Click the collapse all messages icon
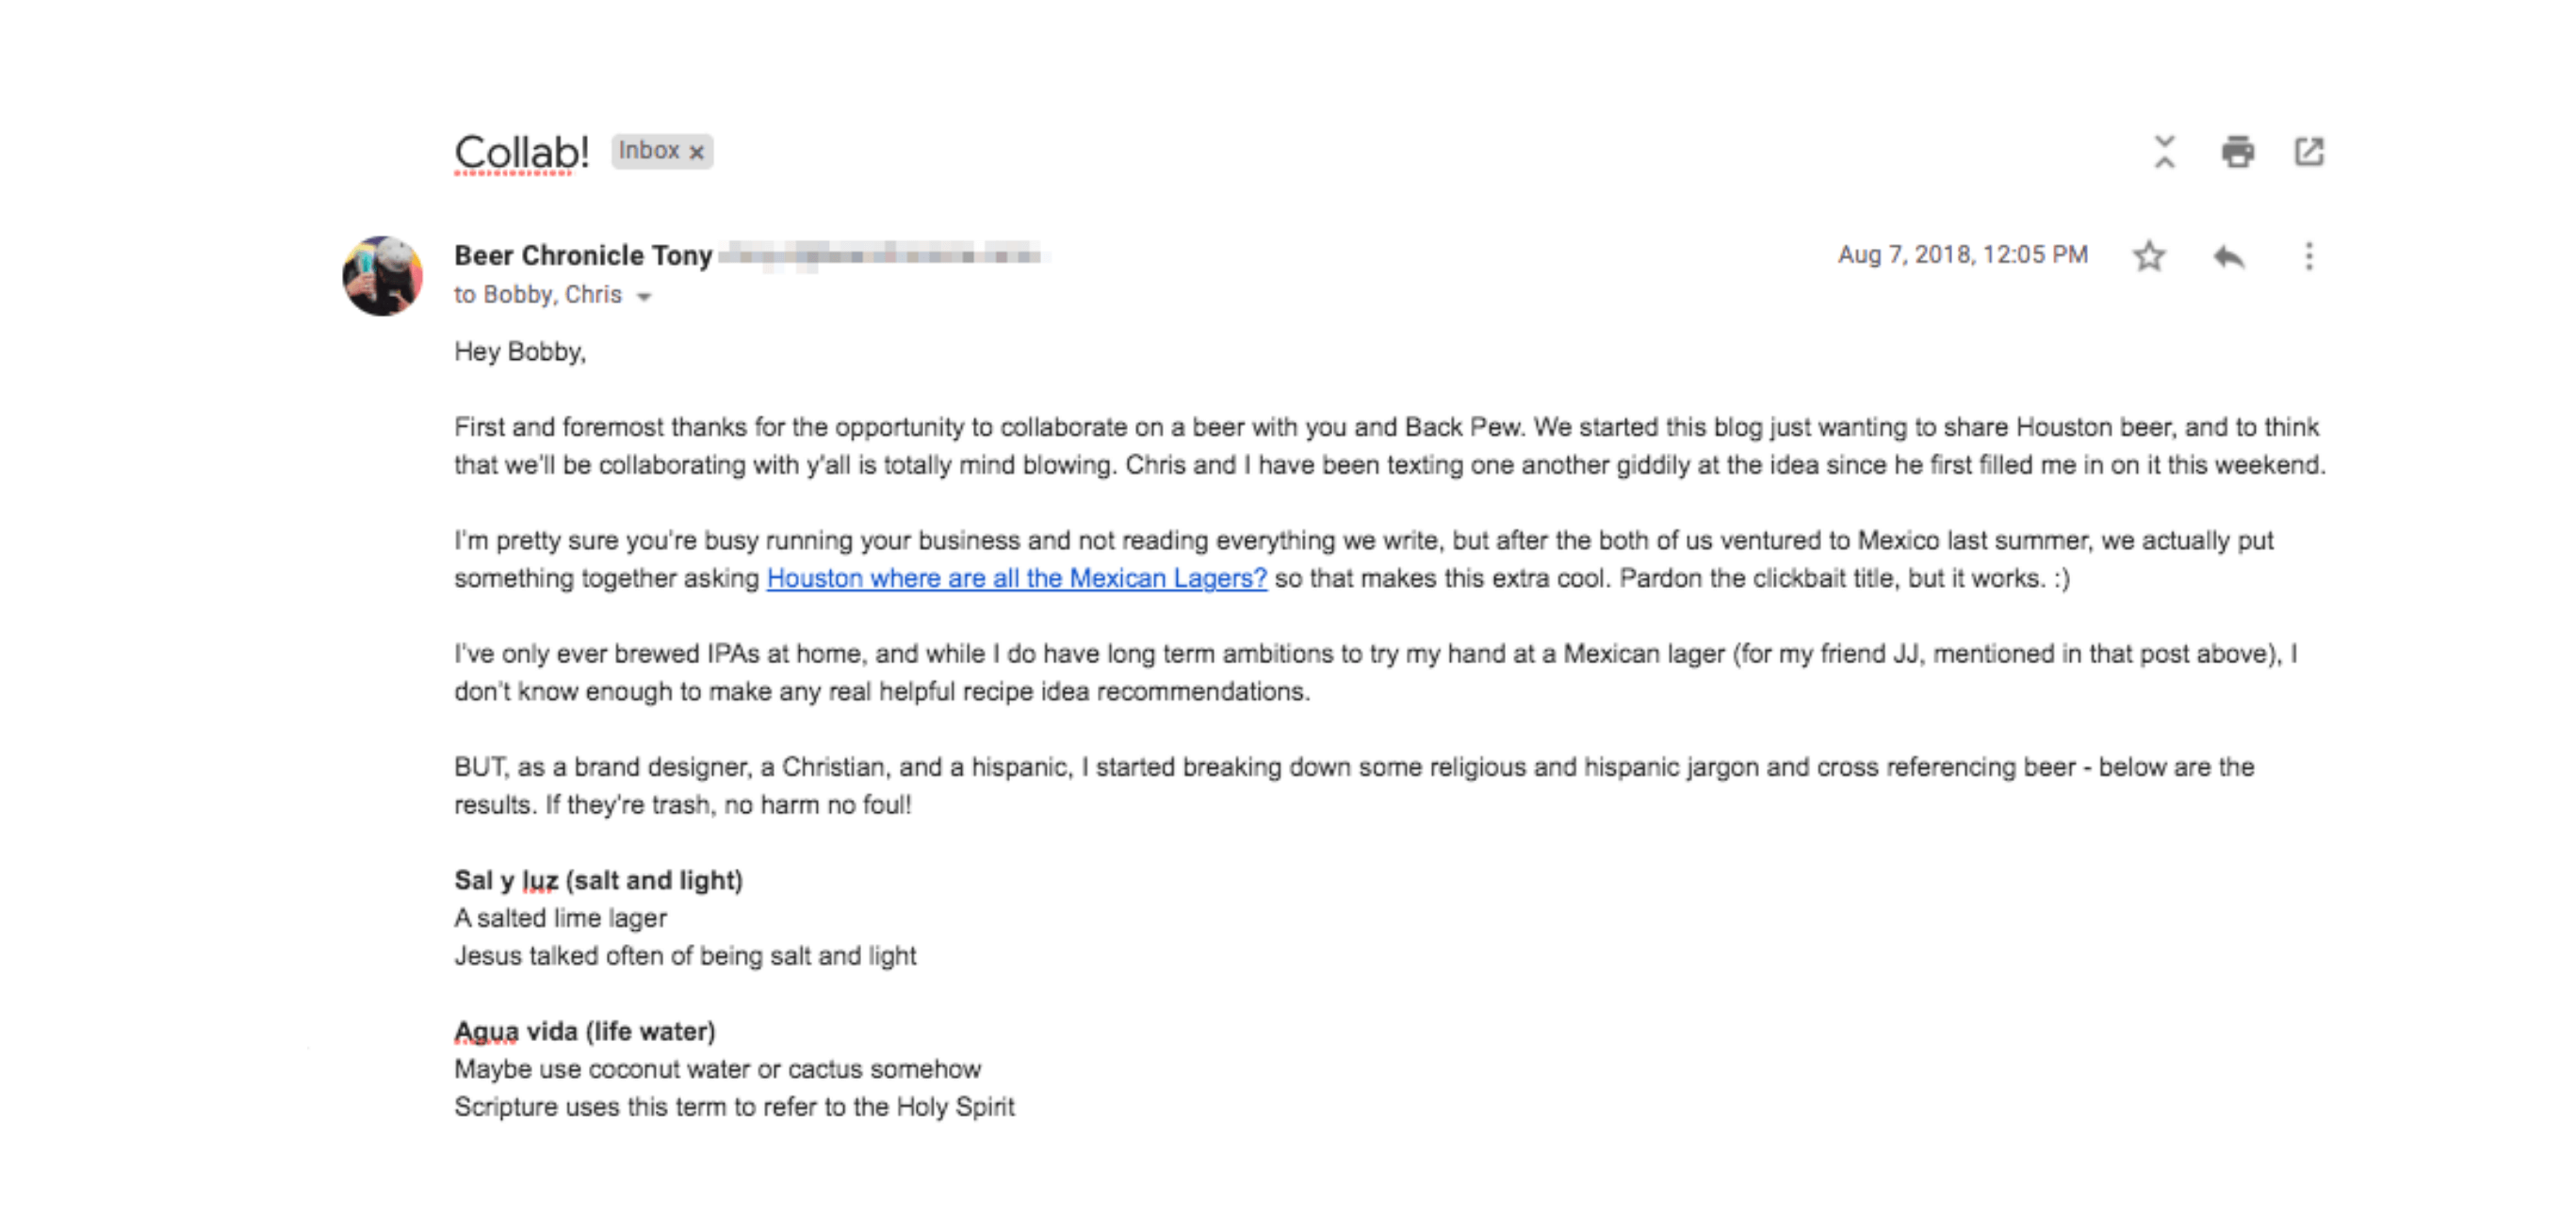The image size is (2576, 1206). [x=2164, y=152]
